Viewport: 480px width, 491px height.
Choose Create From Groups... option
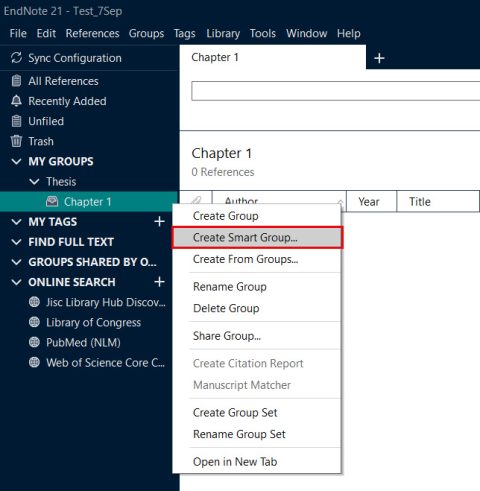257,259
